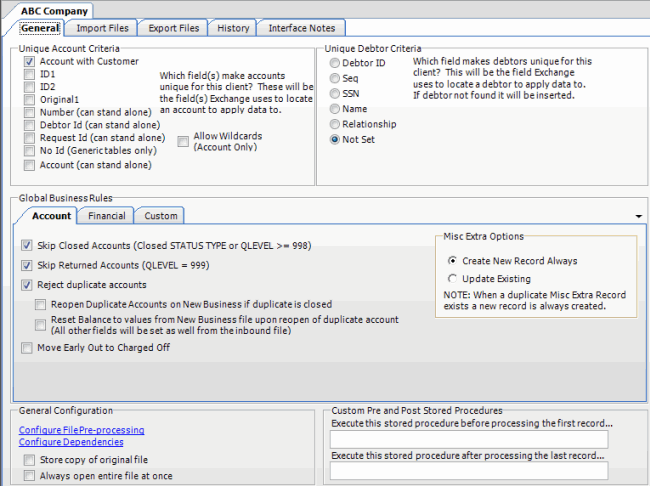The height and width of the screenshot is (486, 650).
Task: Select the Financial business rules tab
Action: (x=106, y=215)
